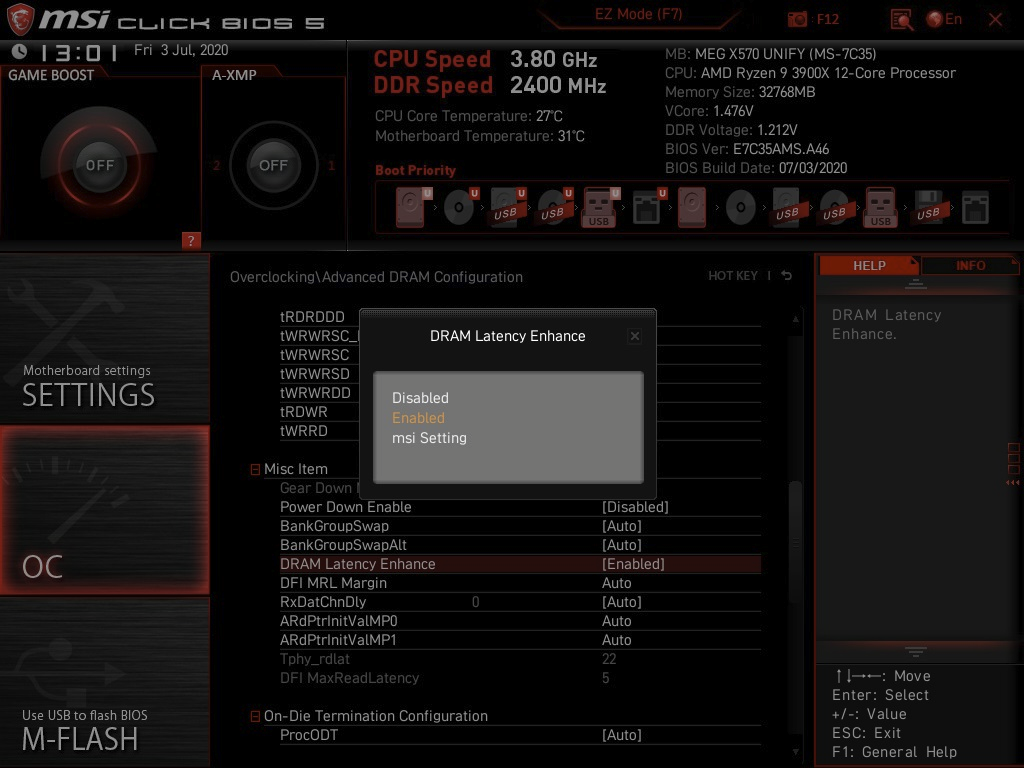The height and width of the screenshot is (768, 1024).
Task: Open DRAM Latency Enhance [Enabled] row
Action: pyautogui.click(x=519, y=564)
